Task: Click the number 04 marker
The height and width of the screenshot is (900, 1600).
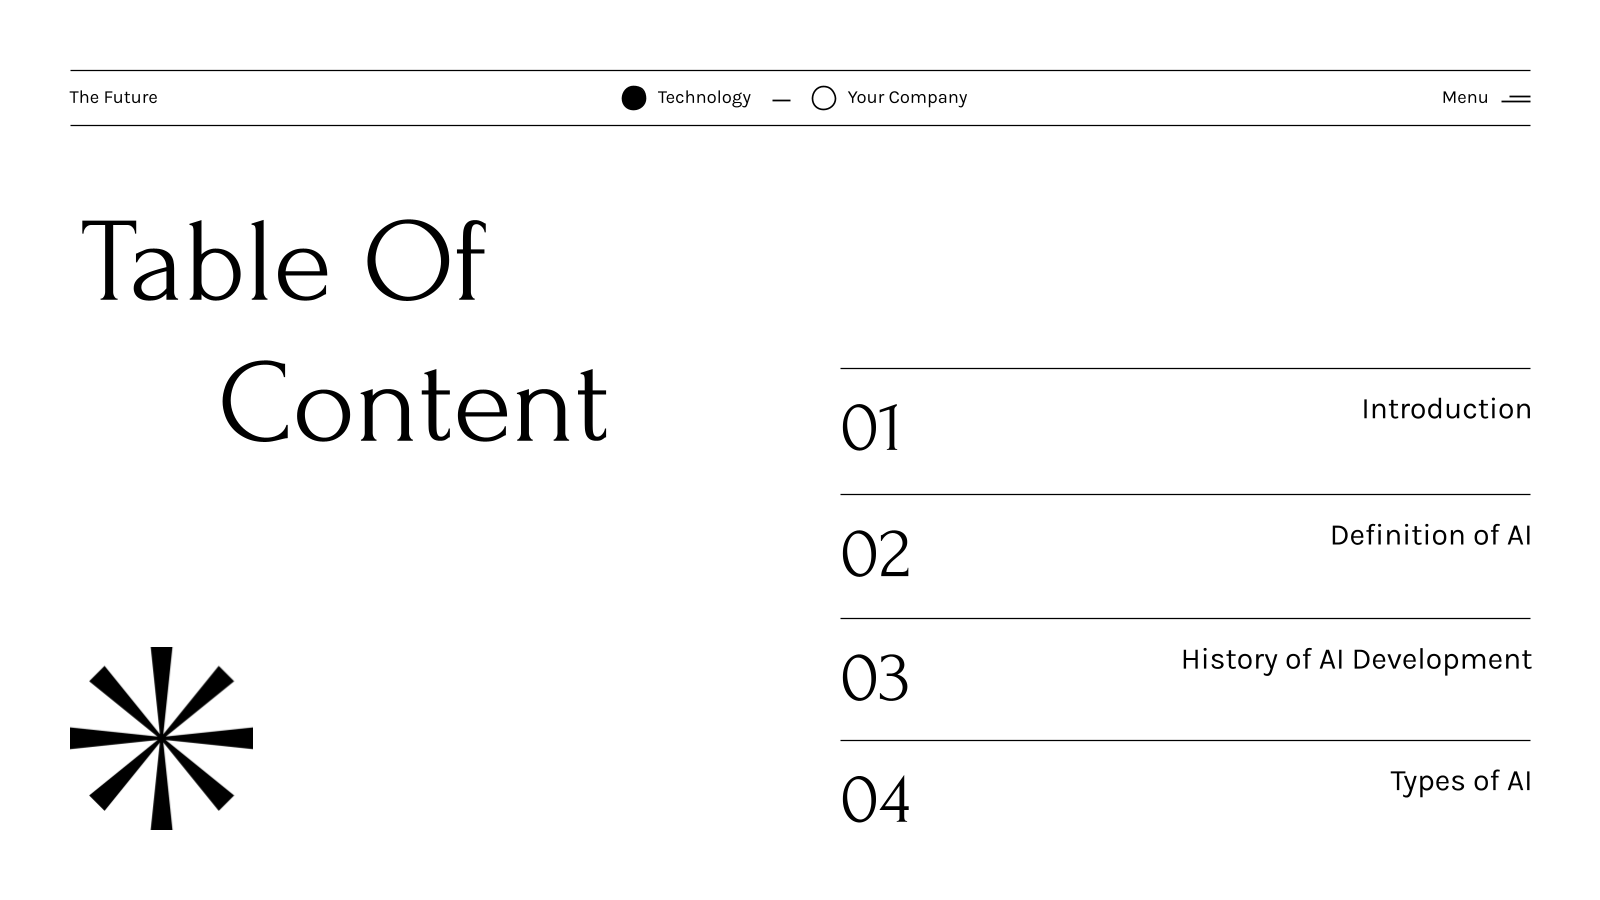Action: click(875, 800)
